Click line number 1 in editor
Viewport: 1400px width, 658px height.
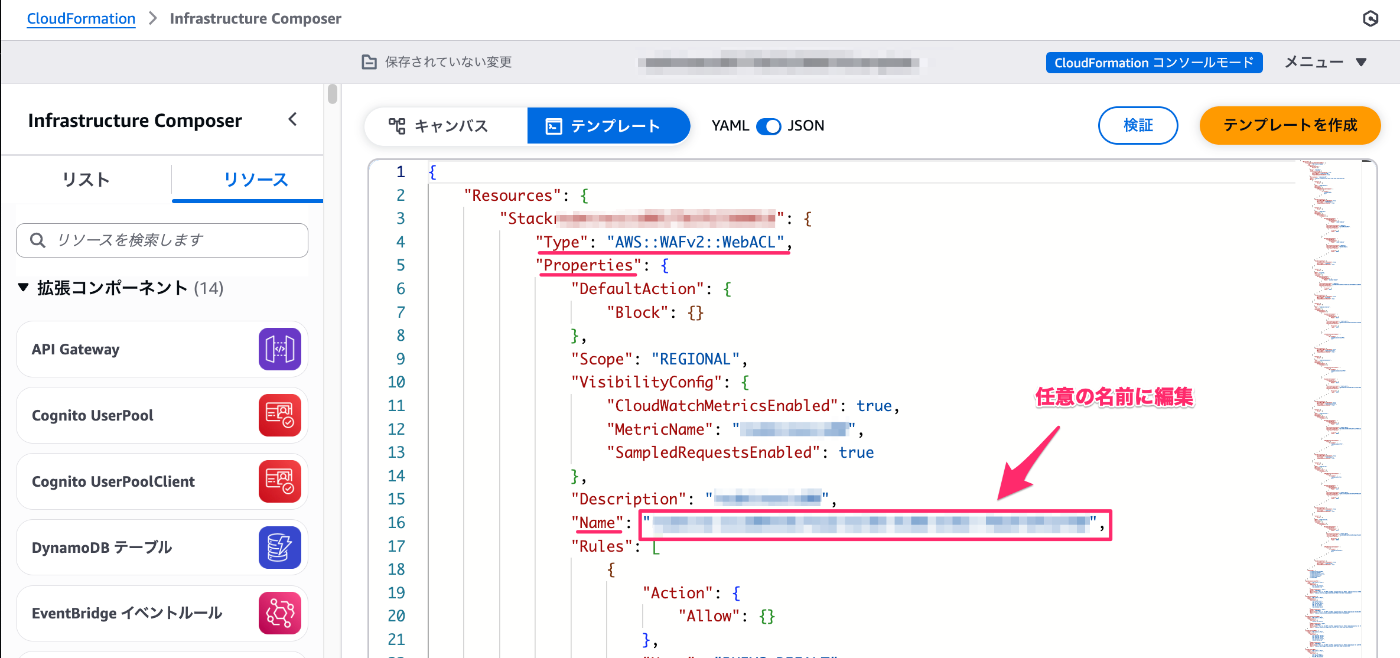401,172
